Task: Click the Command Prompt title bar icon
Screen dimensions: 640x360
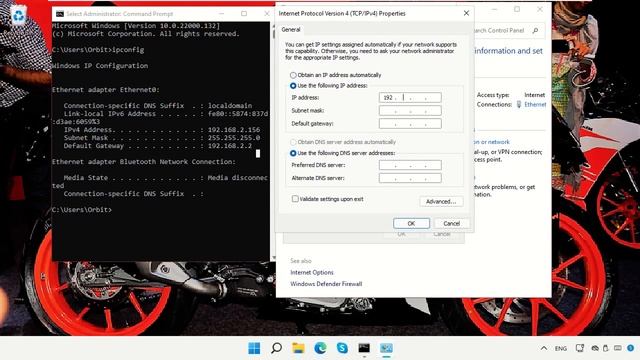Action: pyautogui.click(x=60, y=14)
